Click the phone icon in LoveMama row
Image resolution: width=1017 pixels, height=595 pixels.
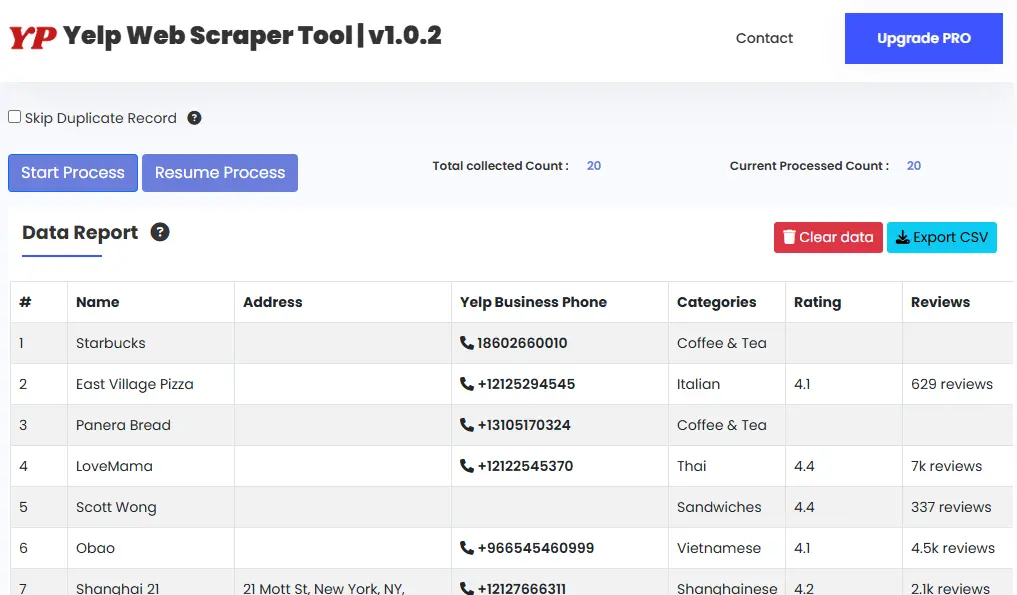pyautogui.click(x=466, y=466)
